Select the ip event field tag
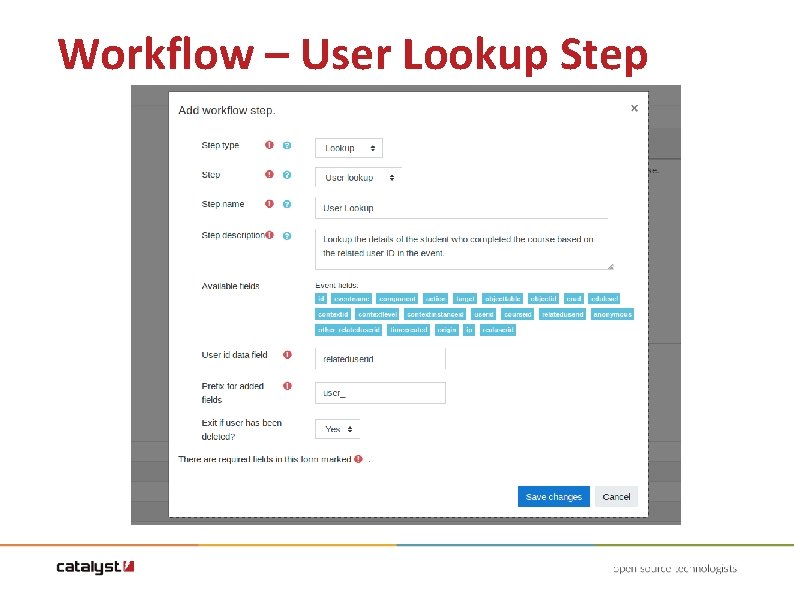794x595 pixels. [469, 330]
